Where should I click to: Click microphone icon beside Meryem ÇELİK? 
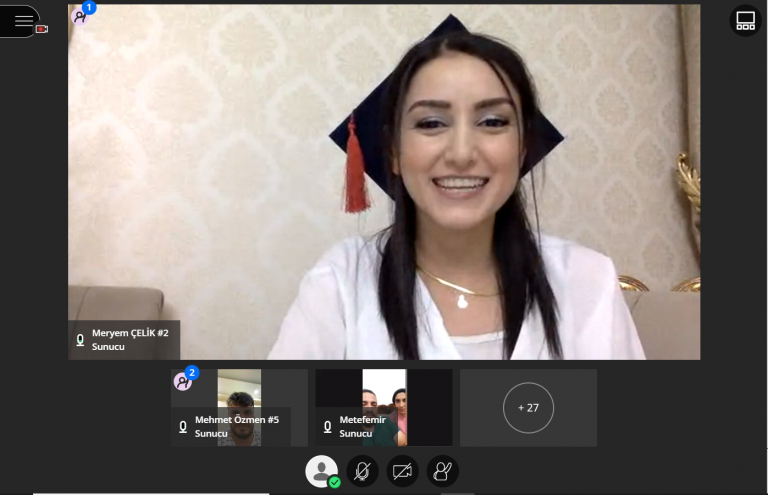tap(80, 340)
